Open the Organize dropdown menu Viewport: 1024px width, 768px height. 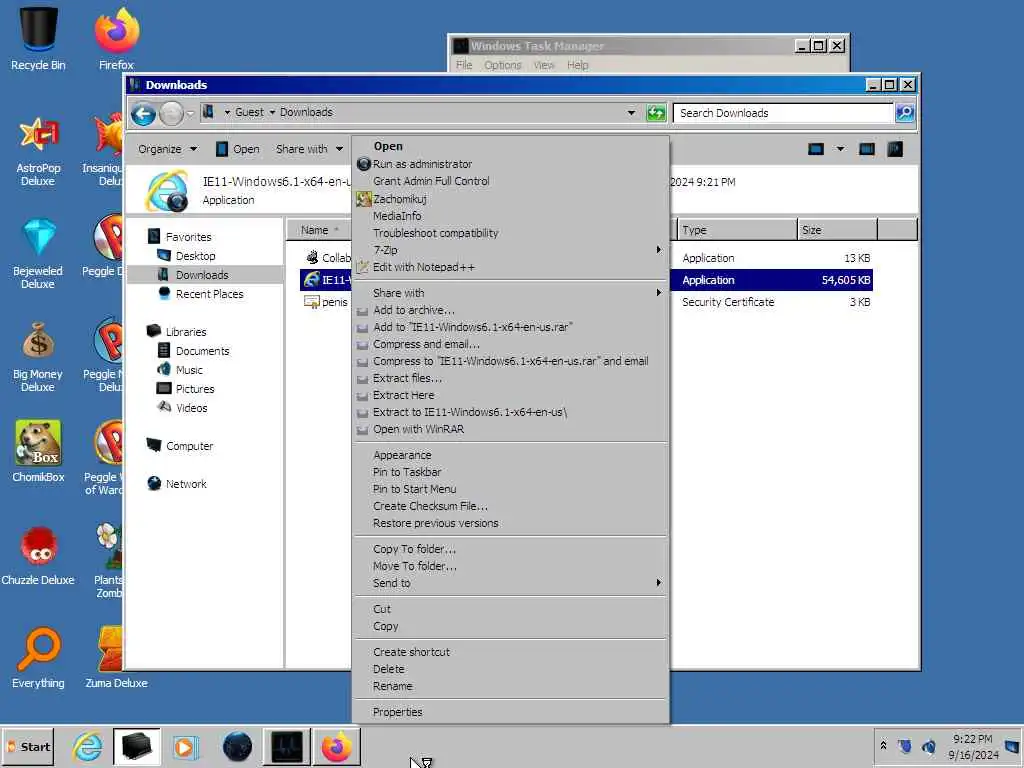[x=167, y=149]
